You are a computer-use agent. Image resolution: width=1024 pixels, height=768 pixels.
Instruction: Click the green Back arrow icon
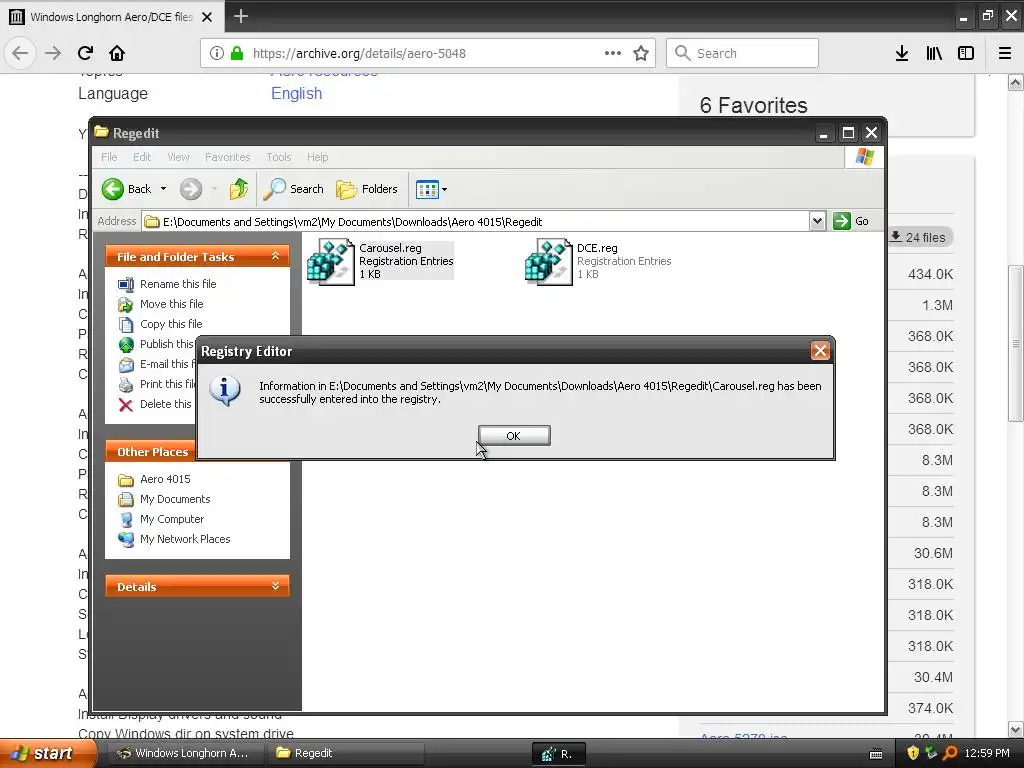pyautogui.click(x=112, y=189)
